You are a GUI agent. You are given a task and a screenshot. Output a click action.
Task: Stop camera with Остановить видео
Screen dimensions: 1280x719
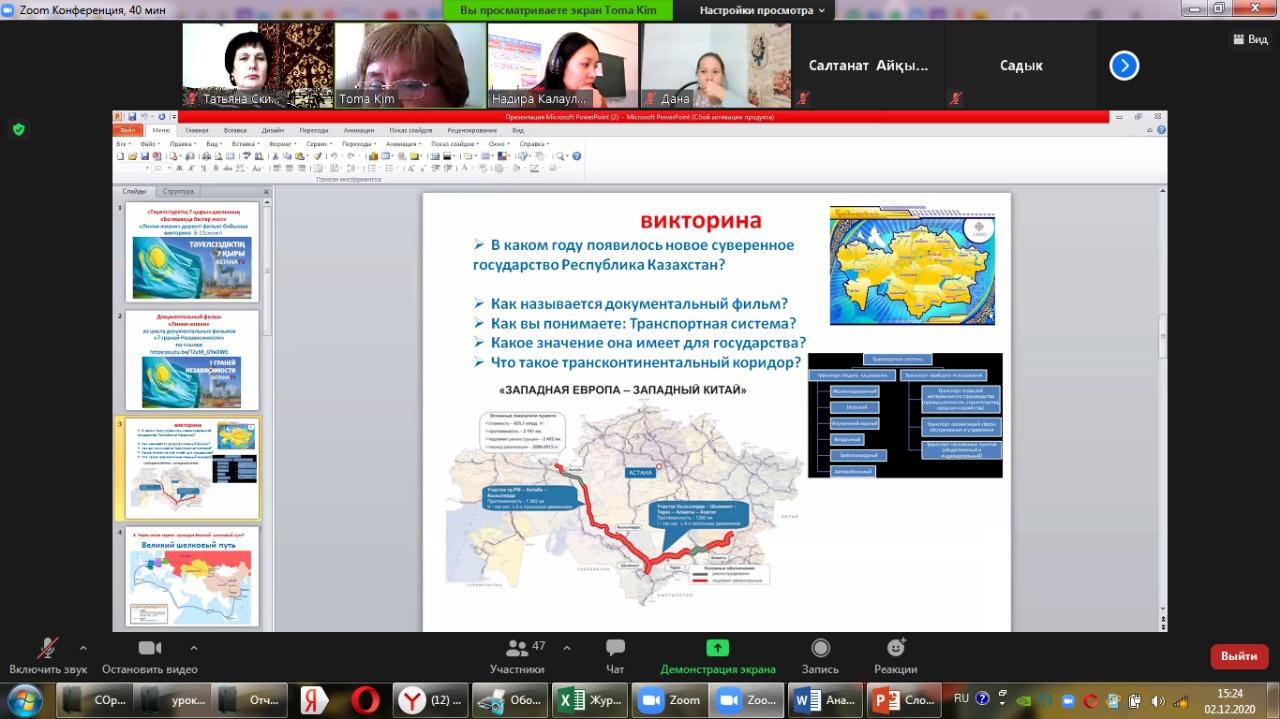click(150, 650)
